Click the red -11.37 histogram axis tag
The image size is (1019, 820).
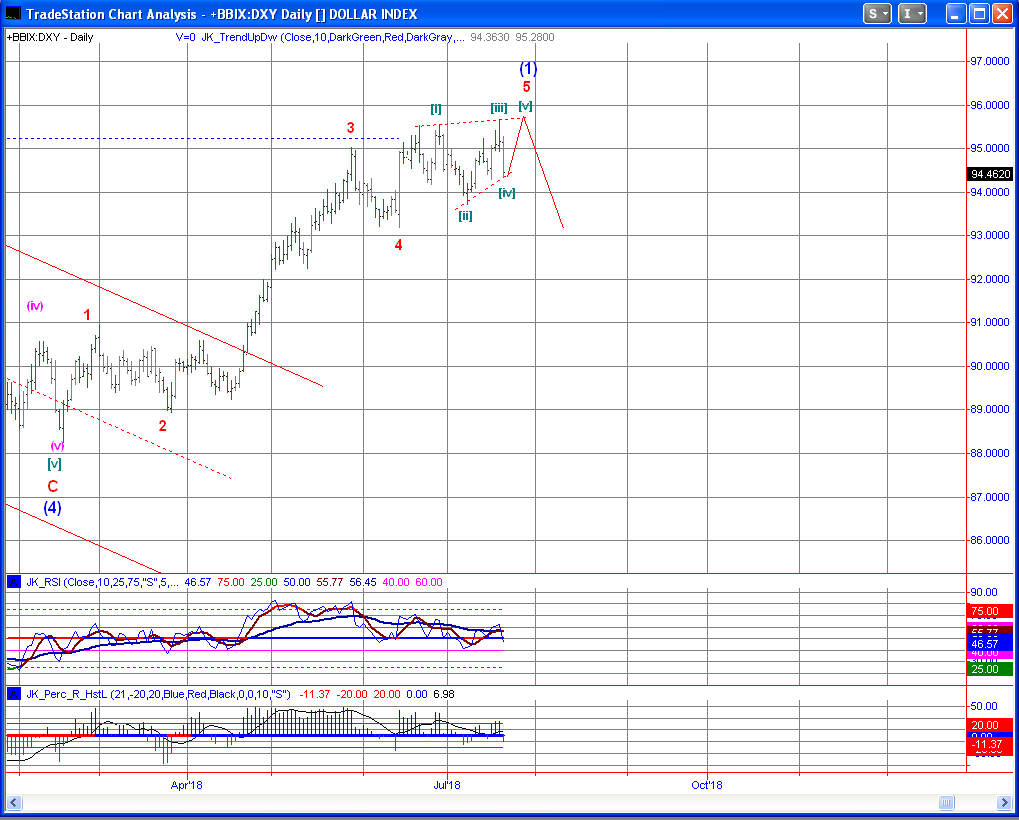990,745
